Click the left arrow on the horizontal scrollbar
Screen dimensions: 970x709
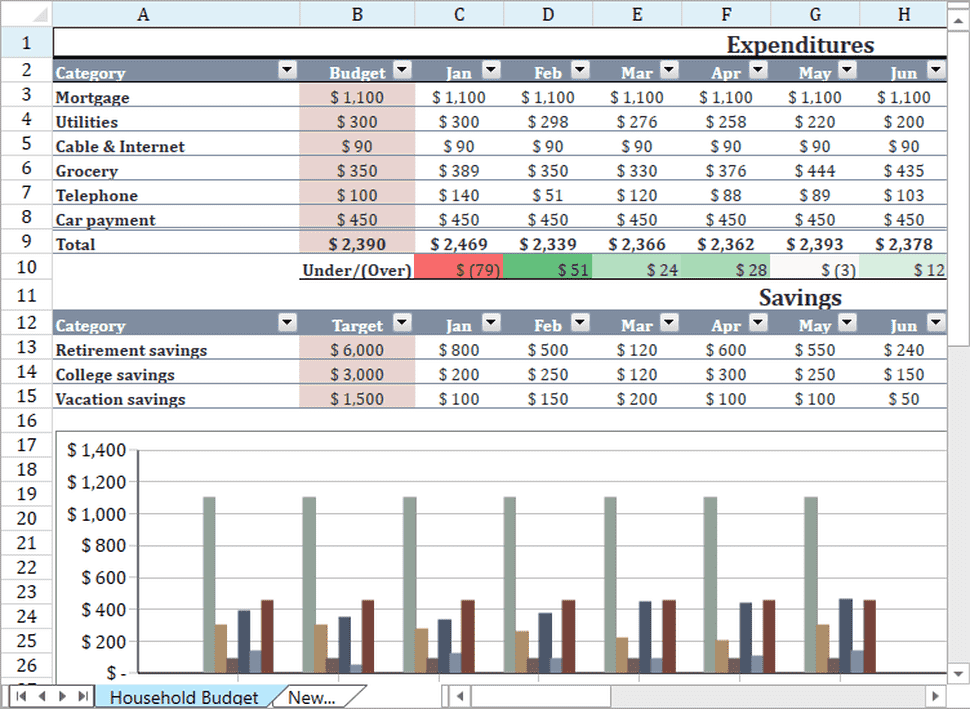[x=458, y=695]
